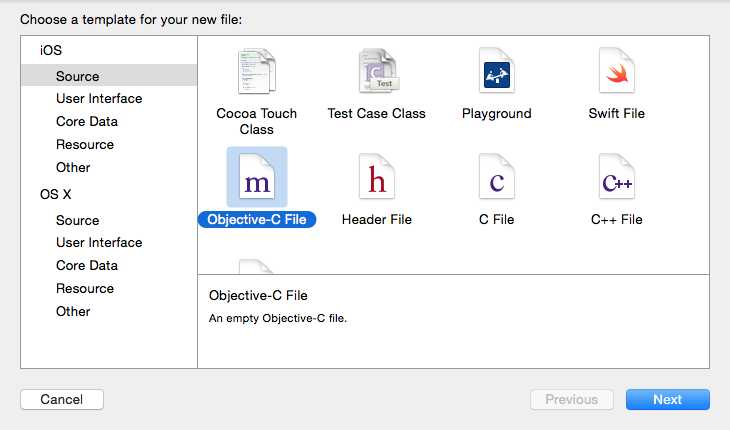Click the Cocoa Touch Class label

(x=257, y=121)
